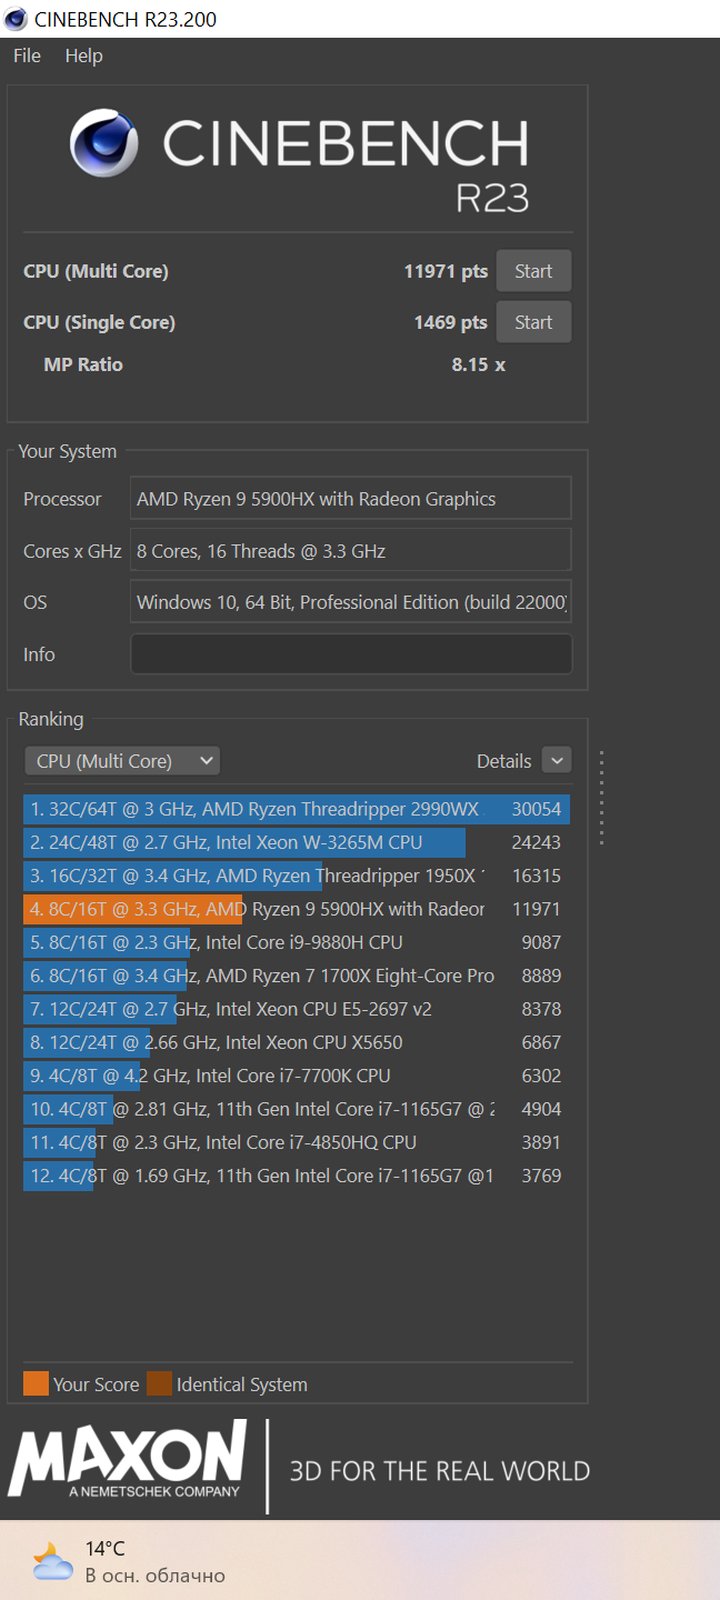Click the Info text field
The width and height of the screenshot is (720, 1600).
click(x=351, y=654)
